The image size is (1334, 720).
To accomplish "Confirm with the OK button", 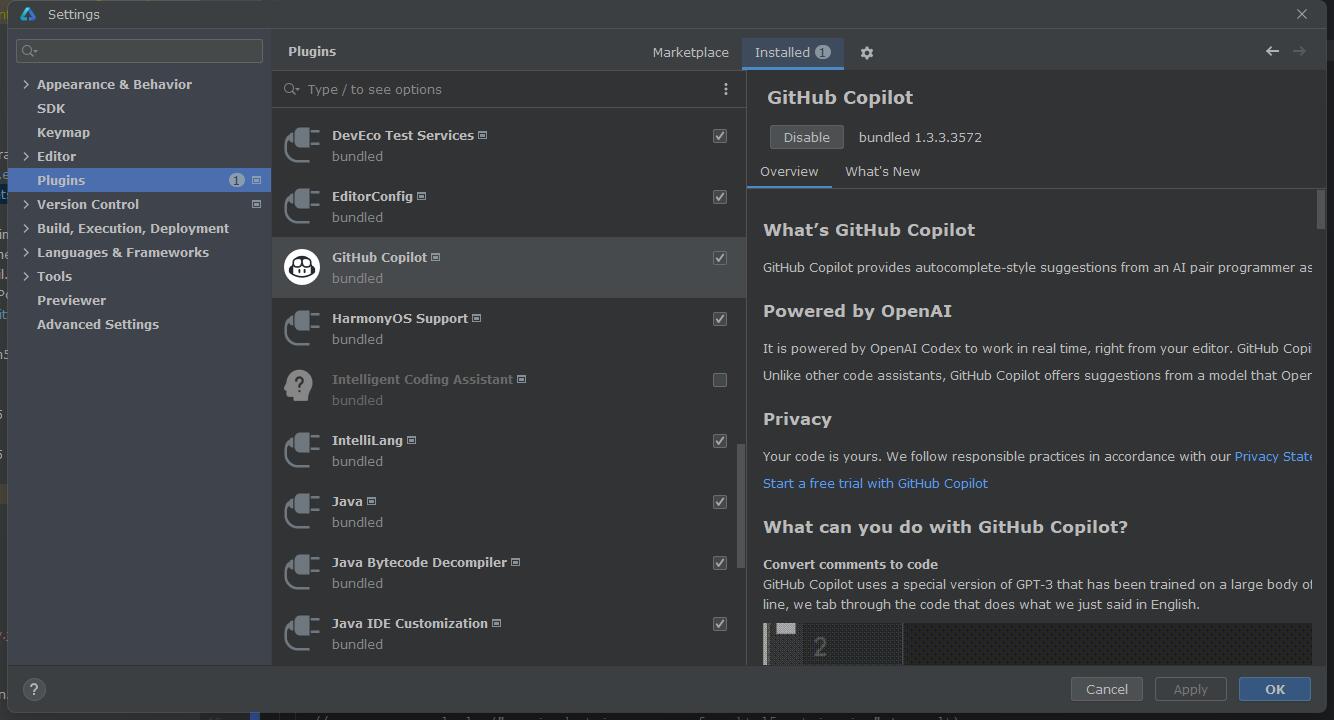I will (x=1275, y=689).
